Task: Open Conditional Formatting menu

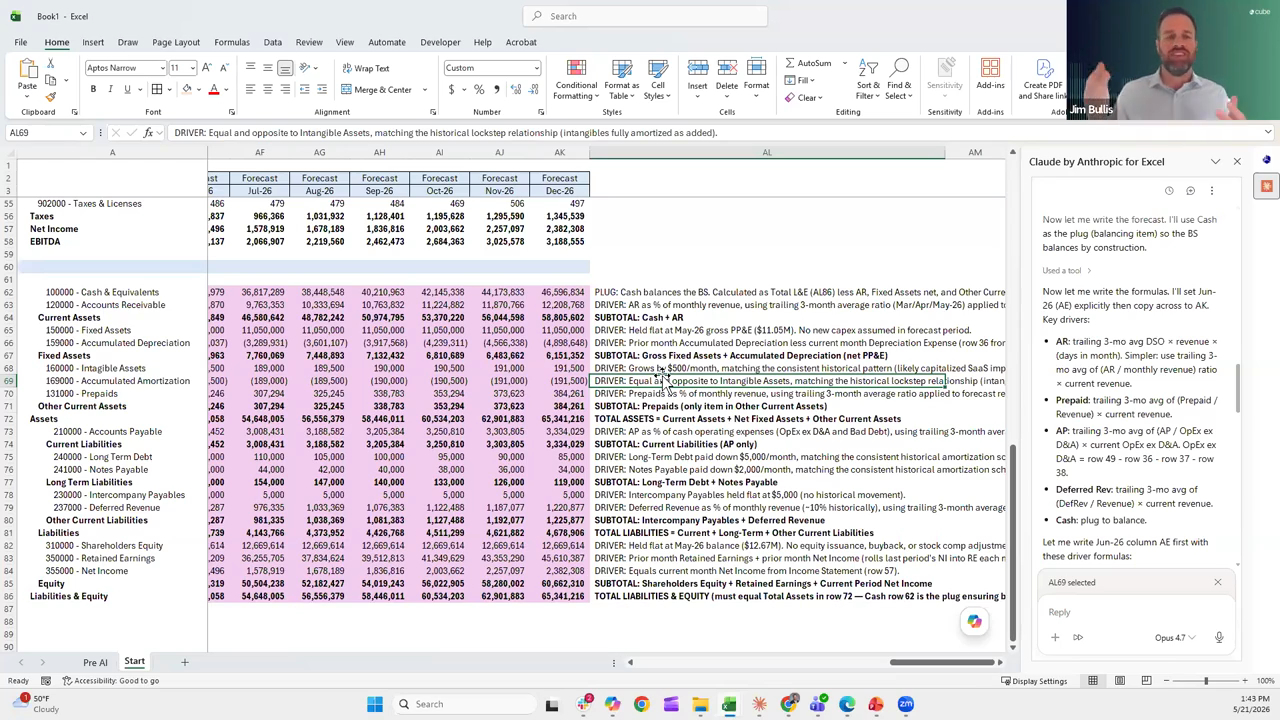Action: click(576, 79)
